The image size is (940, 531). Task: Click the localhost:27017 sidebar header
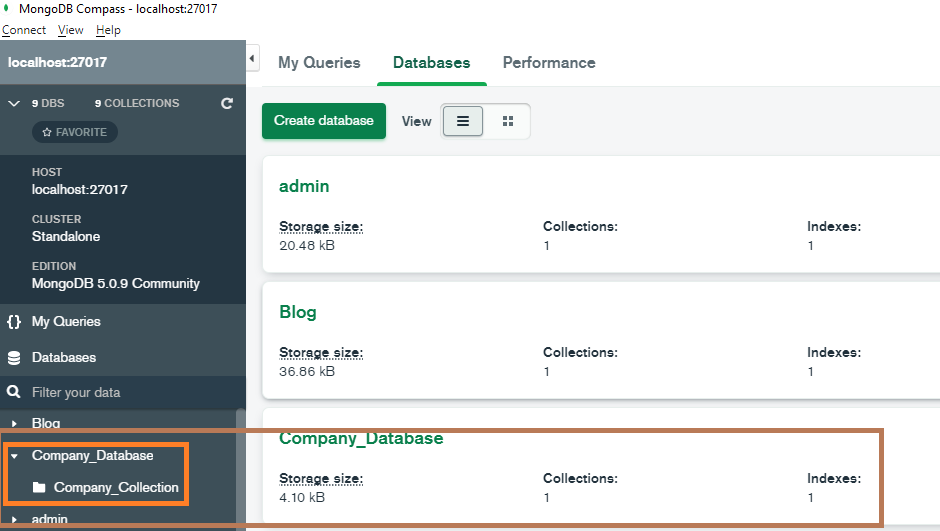pos(123,62)
